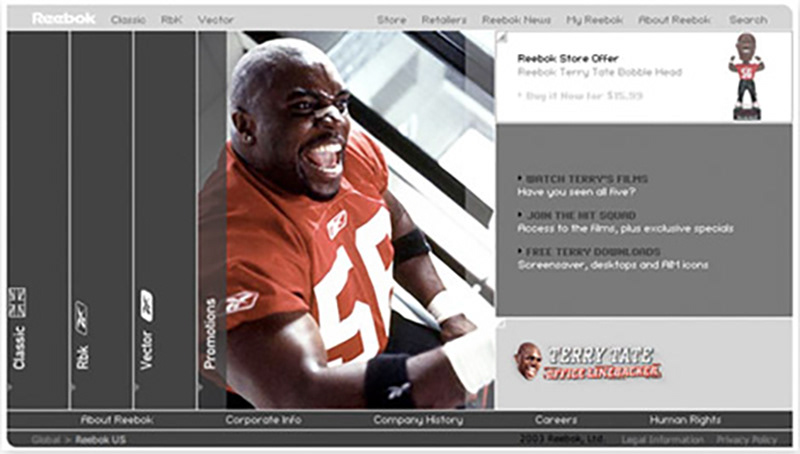
Task: Open the RbK top menu item
Action: tap(171, 20)
